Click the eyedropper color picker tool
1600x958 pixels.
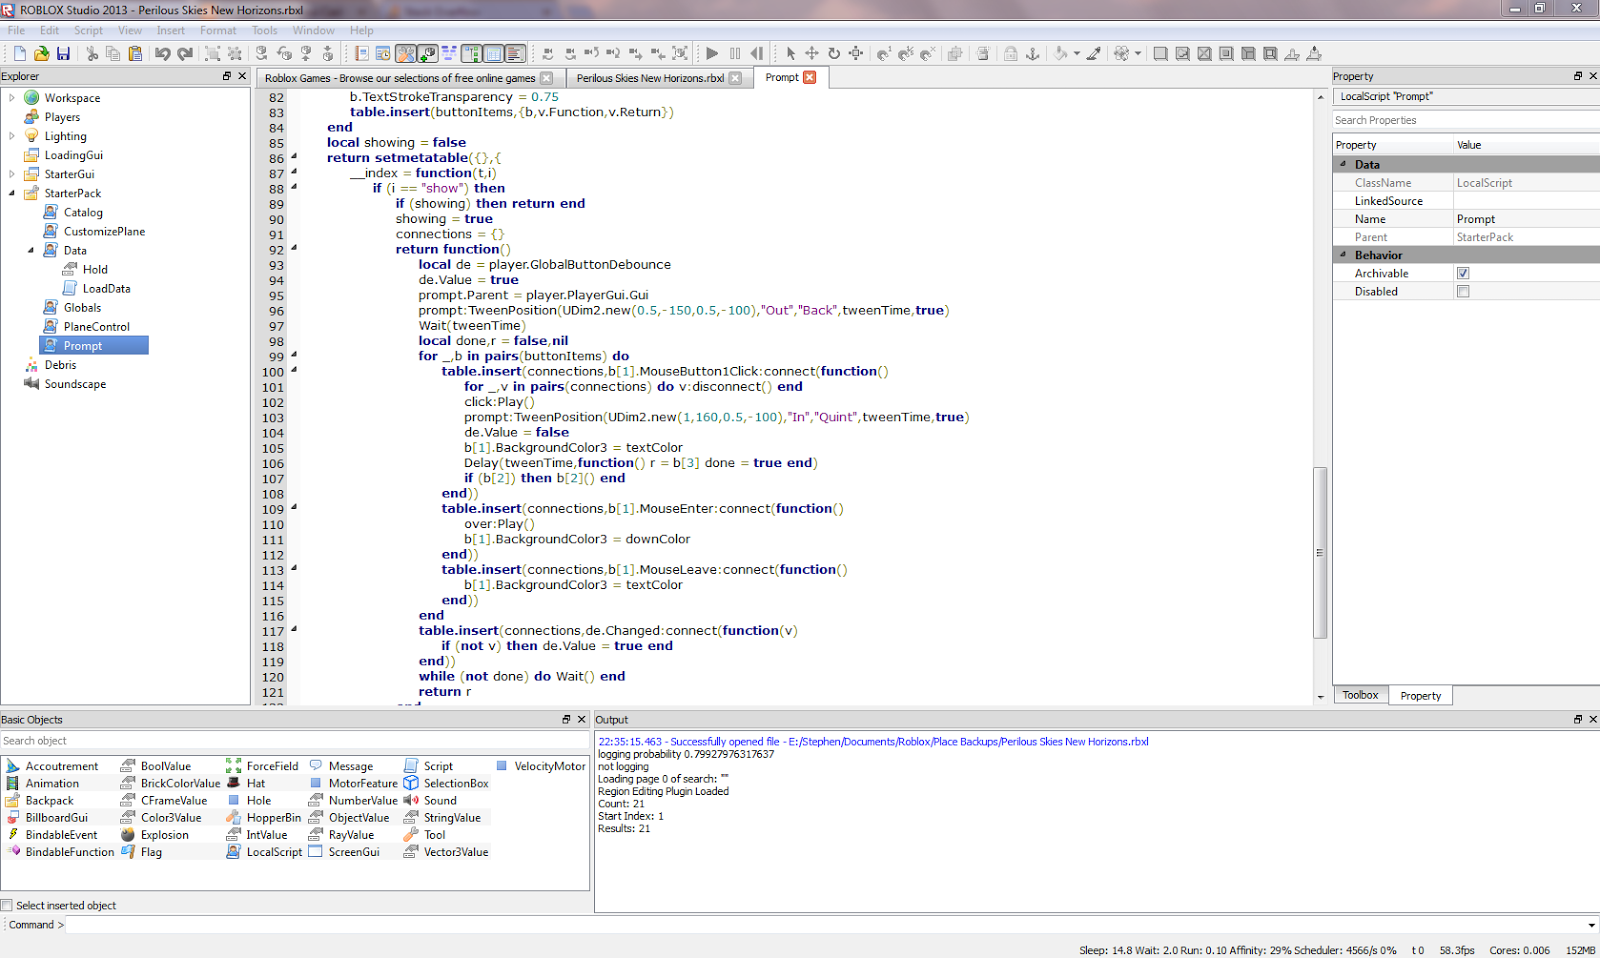tap(1094, 54)
